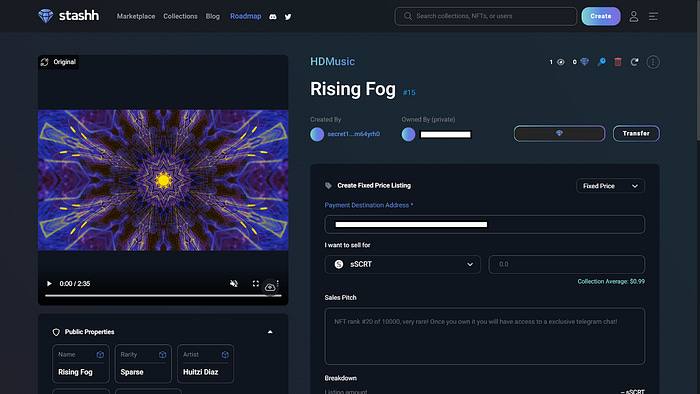Click the red trash delete icon
The height and width of the screenshot is (394, 700).
[618, 62]
